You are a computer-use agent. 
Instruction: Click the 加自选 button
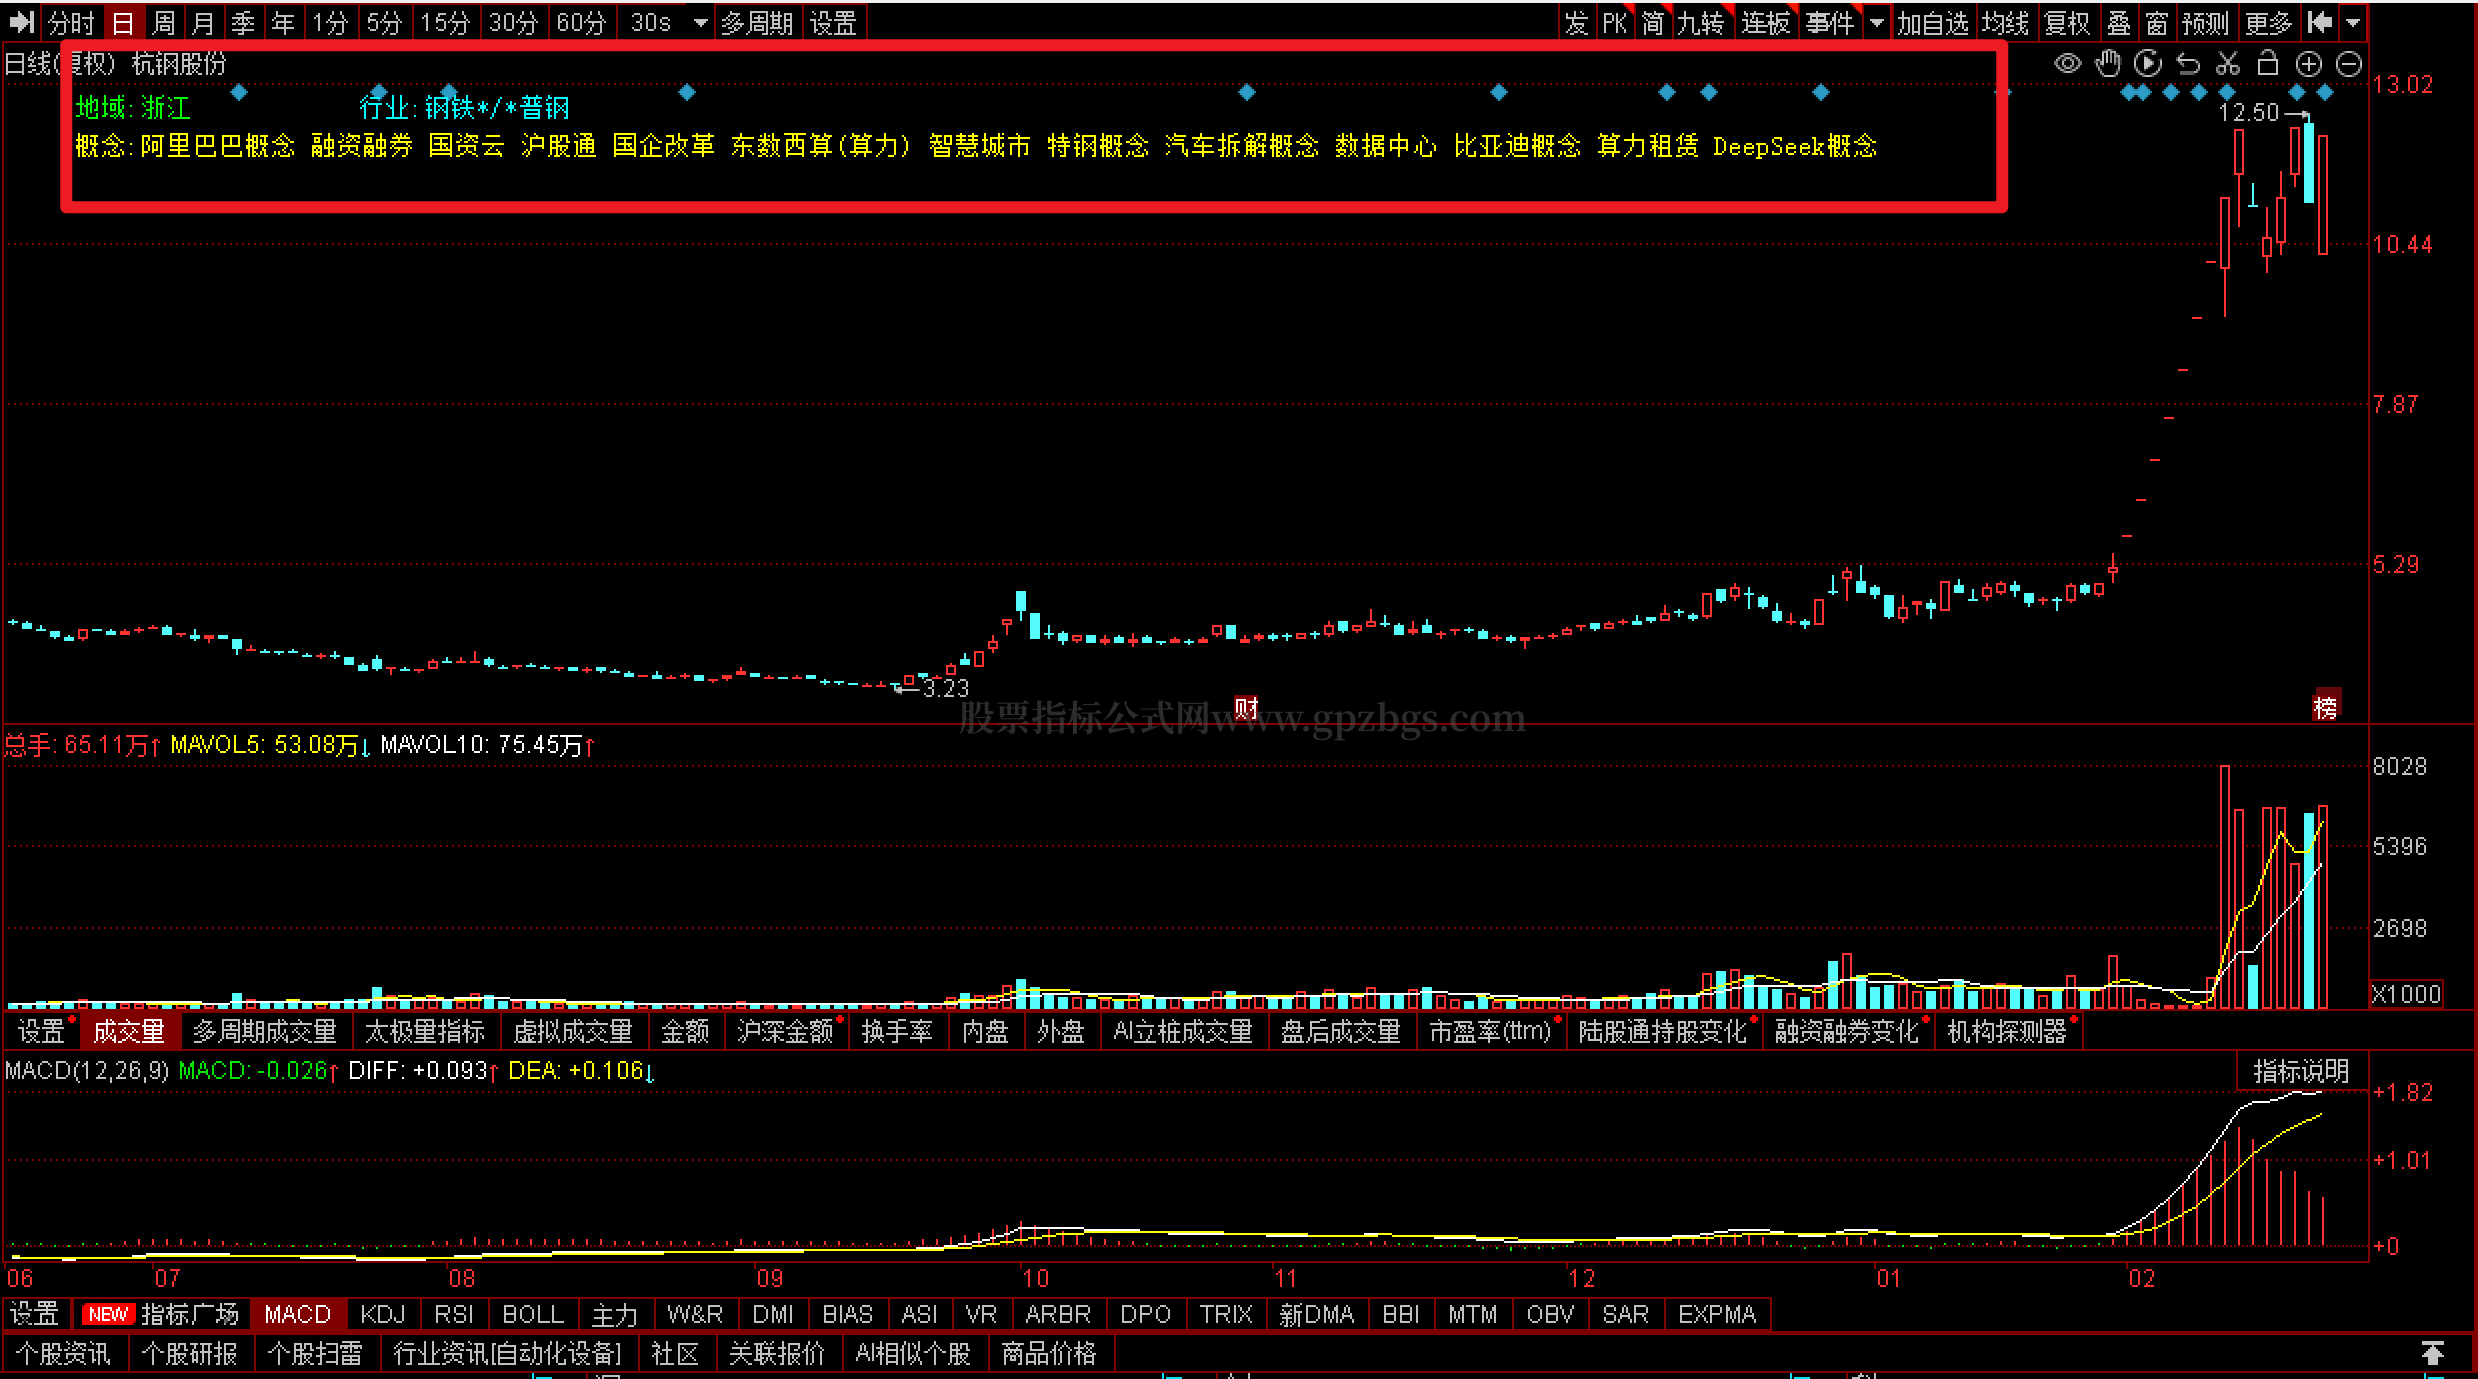(x=1932, y=22)
